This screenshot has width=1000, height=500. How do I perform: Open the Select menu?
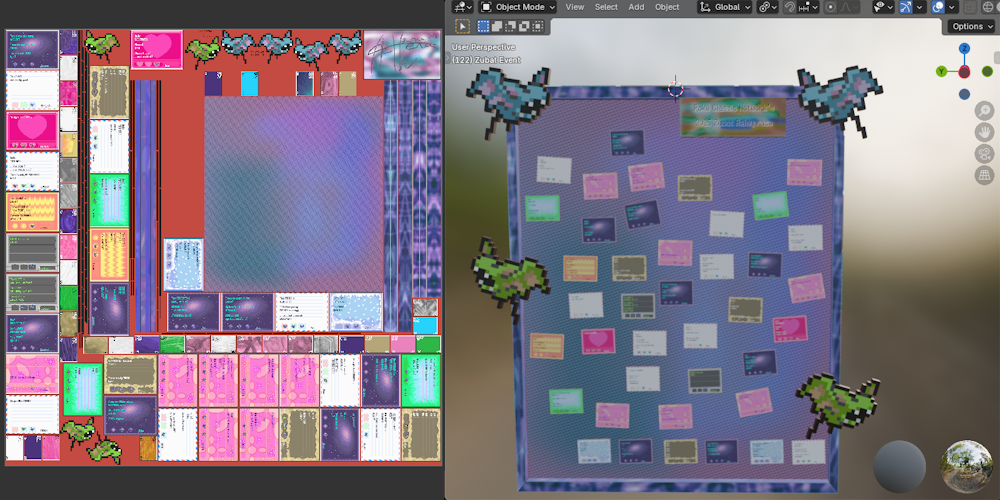606,7
